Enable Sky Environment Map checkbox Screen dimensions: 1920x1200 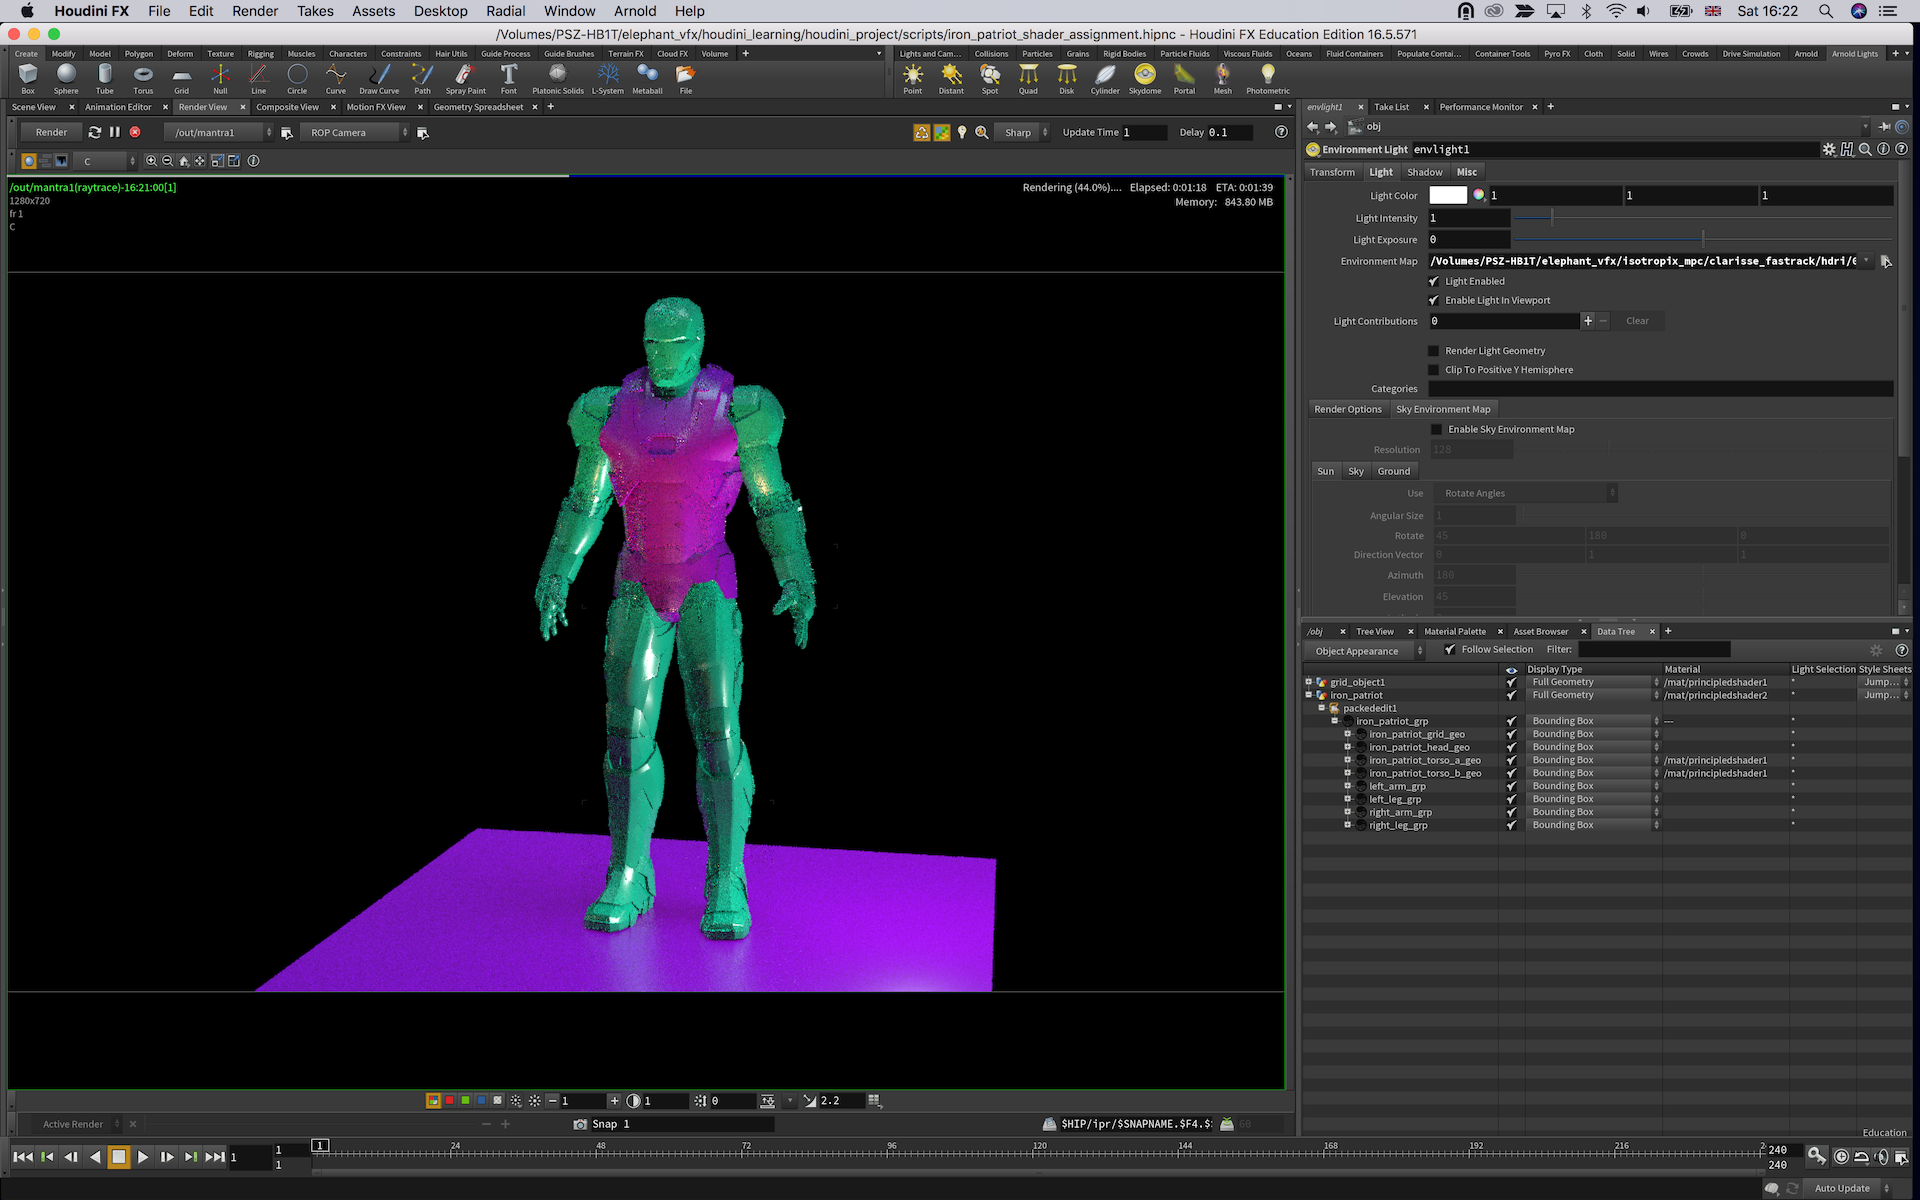(1437, 430)
